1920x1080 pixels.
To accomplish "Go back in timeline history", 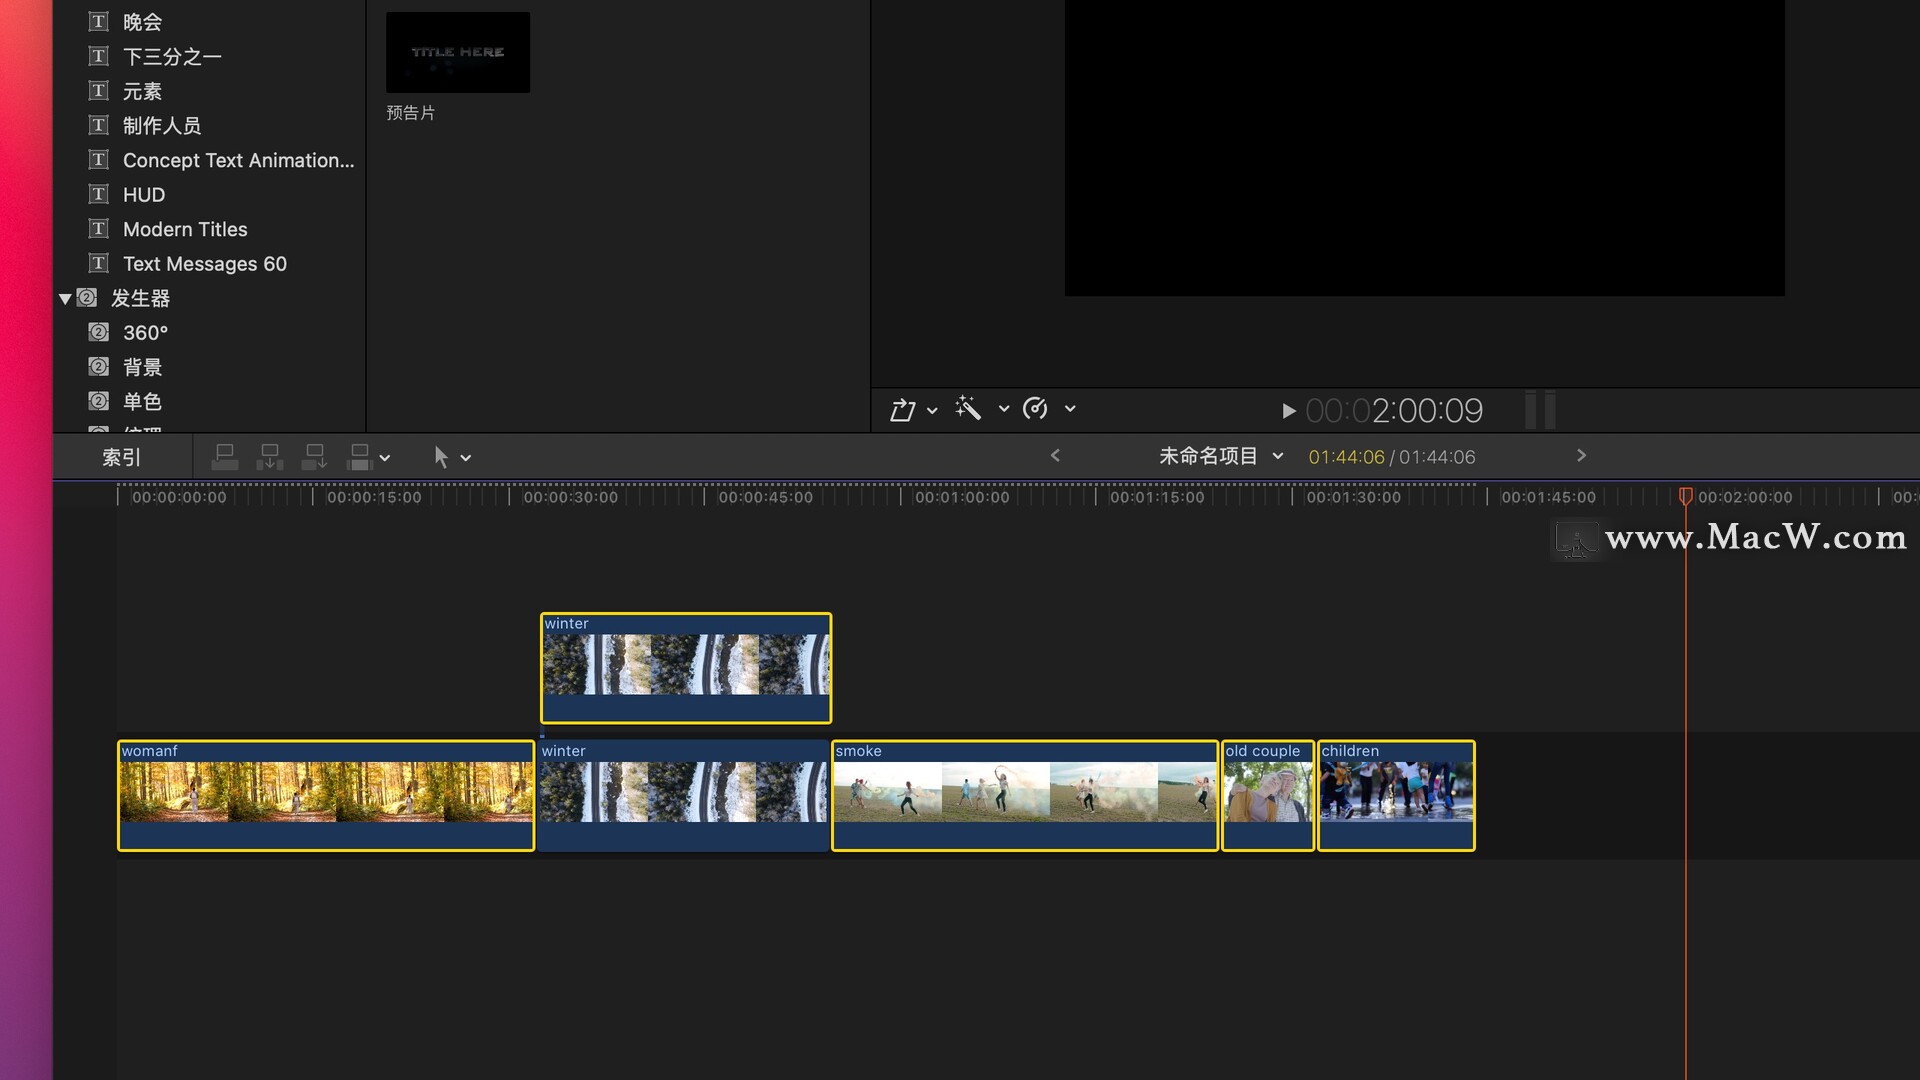I will point(1055,456).
